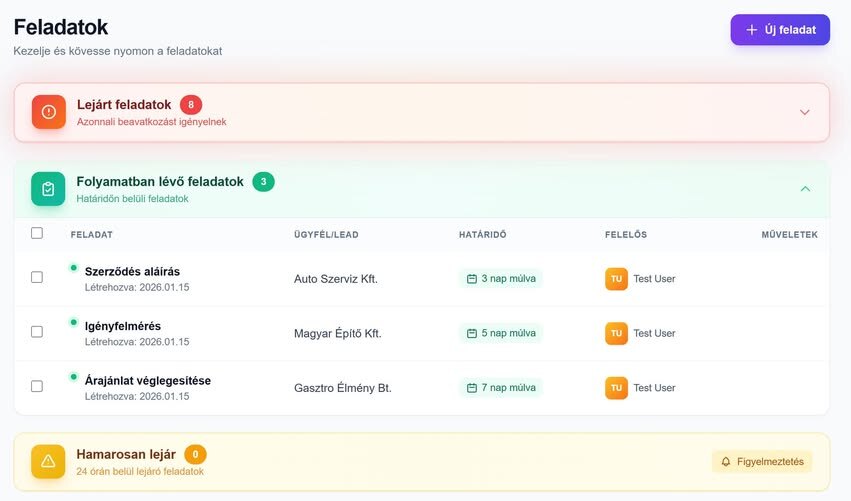Click the green status dot beside Szerződés aláírás
The height and width of the screenshot is (501, 851).
pos(73,268)
